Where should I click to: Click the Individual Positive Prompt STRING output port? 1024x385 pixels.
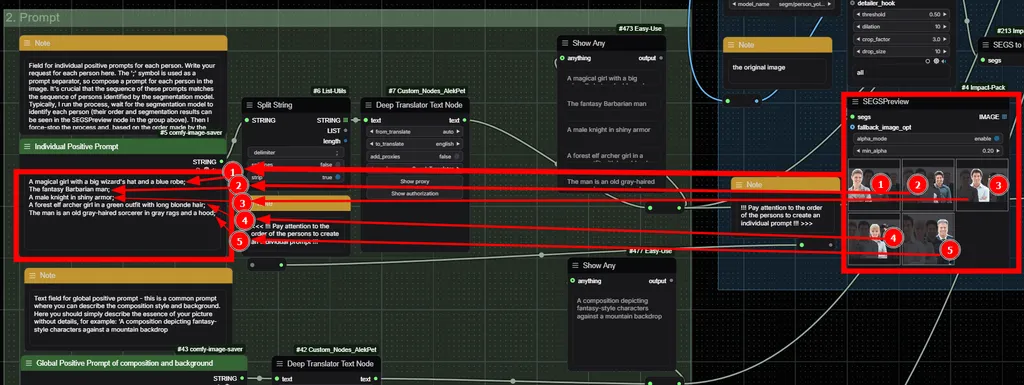tap(221, 161)
